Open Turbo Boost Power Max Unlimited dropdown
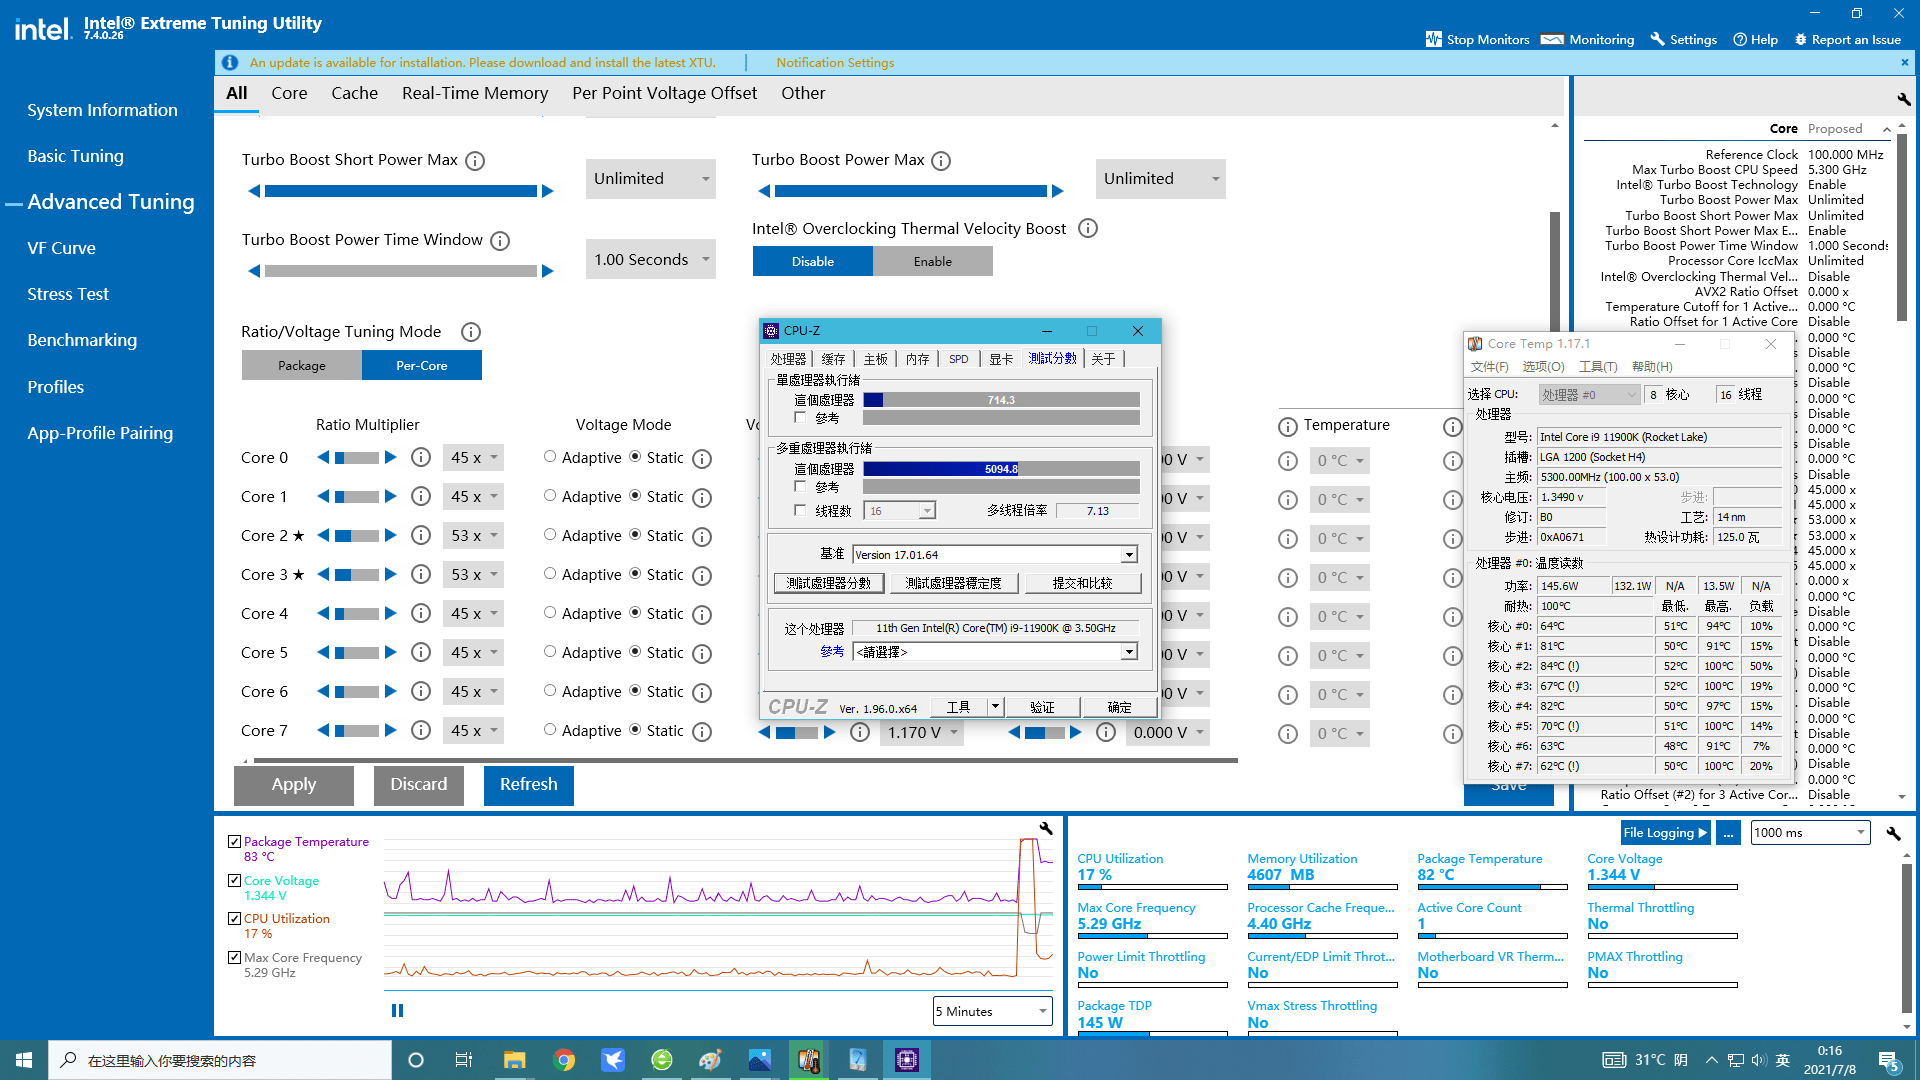Screen dimensions: 1920x1080 [x=1160, y=179]
